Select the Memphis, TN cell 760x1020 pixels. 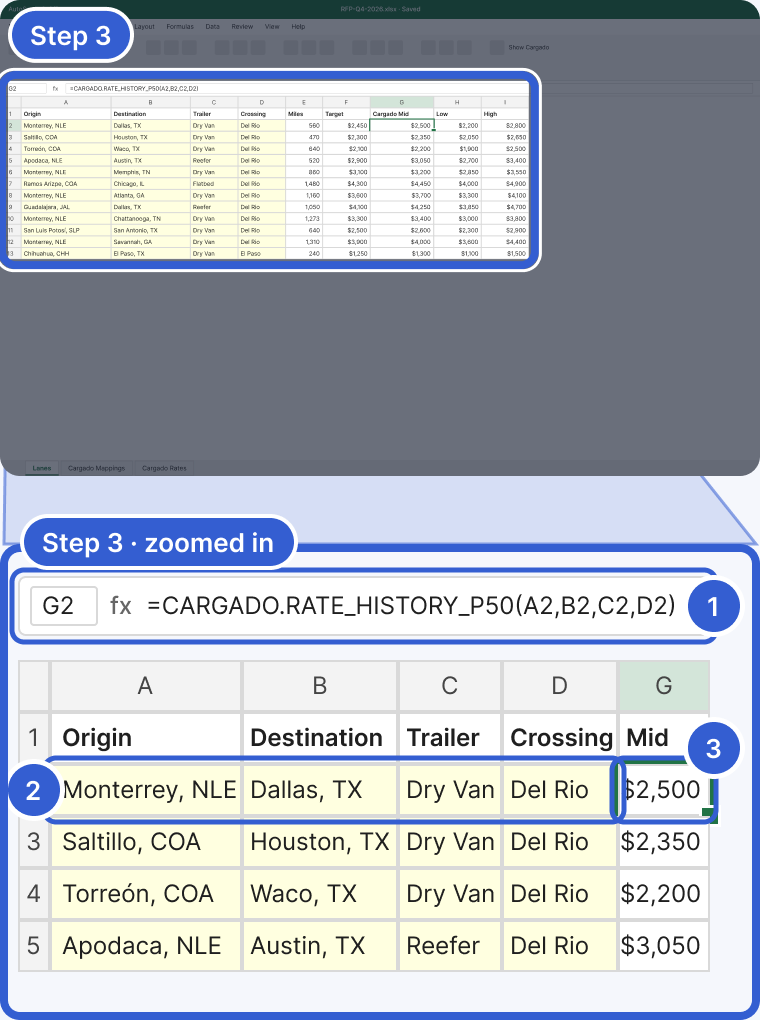click(x=150, y=172)
